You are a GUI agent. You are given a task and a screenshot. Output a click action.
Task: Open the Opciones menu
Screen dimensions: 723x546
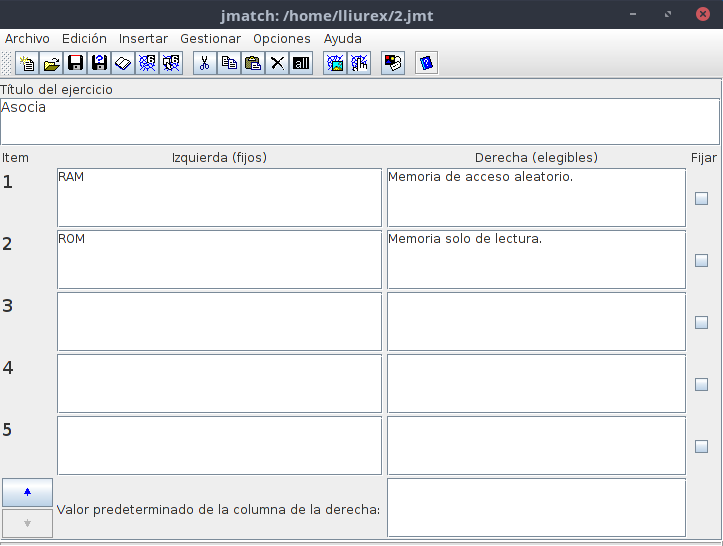[281, 38]
